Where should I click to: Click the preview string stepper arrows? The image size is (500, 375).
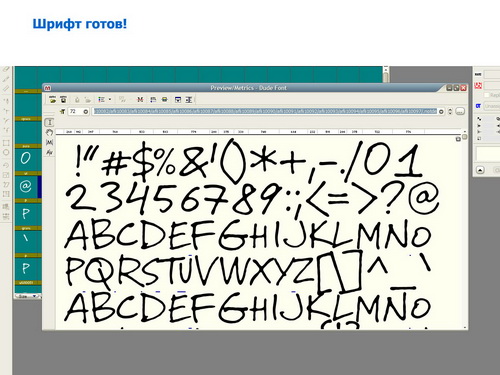click(450, 111)
